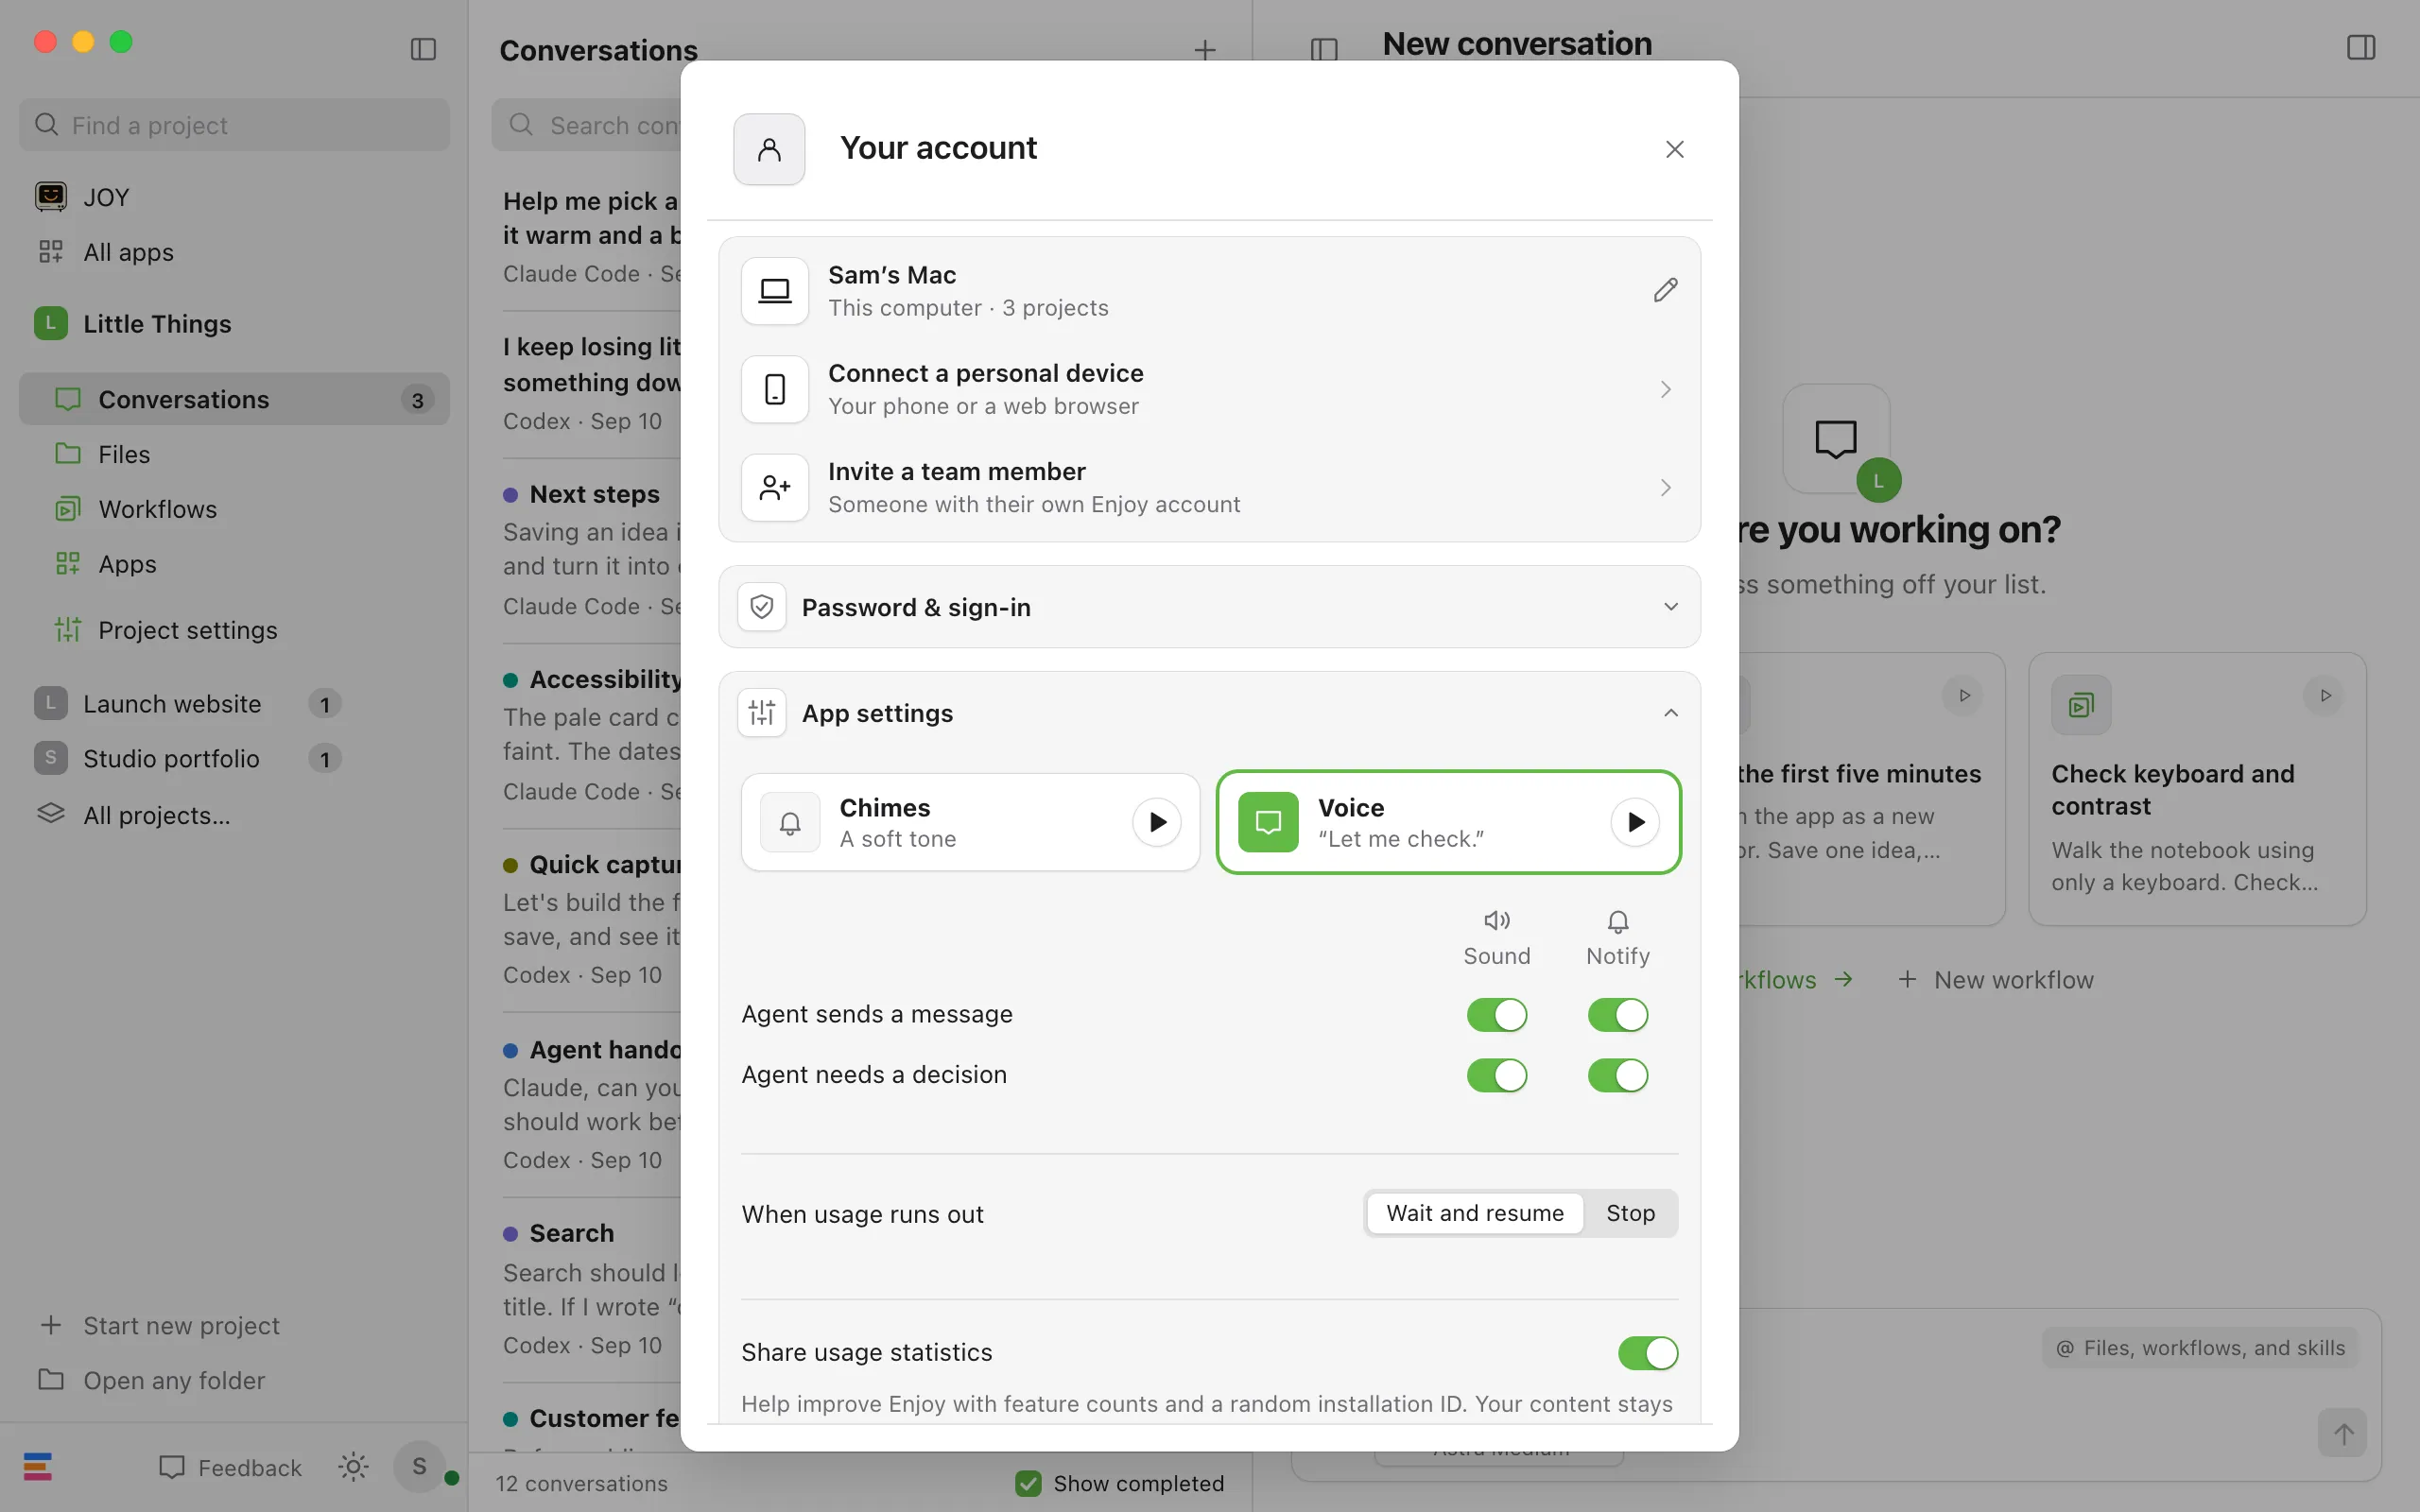
Task: Toggle sidebar with the left panel icon
Action: [x=423, y=49]
